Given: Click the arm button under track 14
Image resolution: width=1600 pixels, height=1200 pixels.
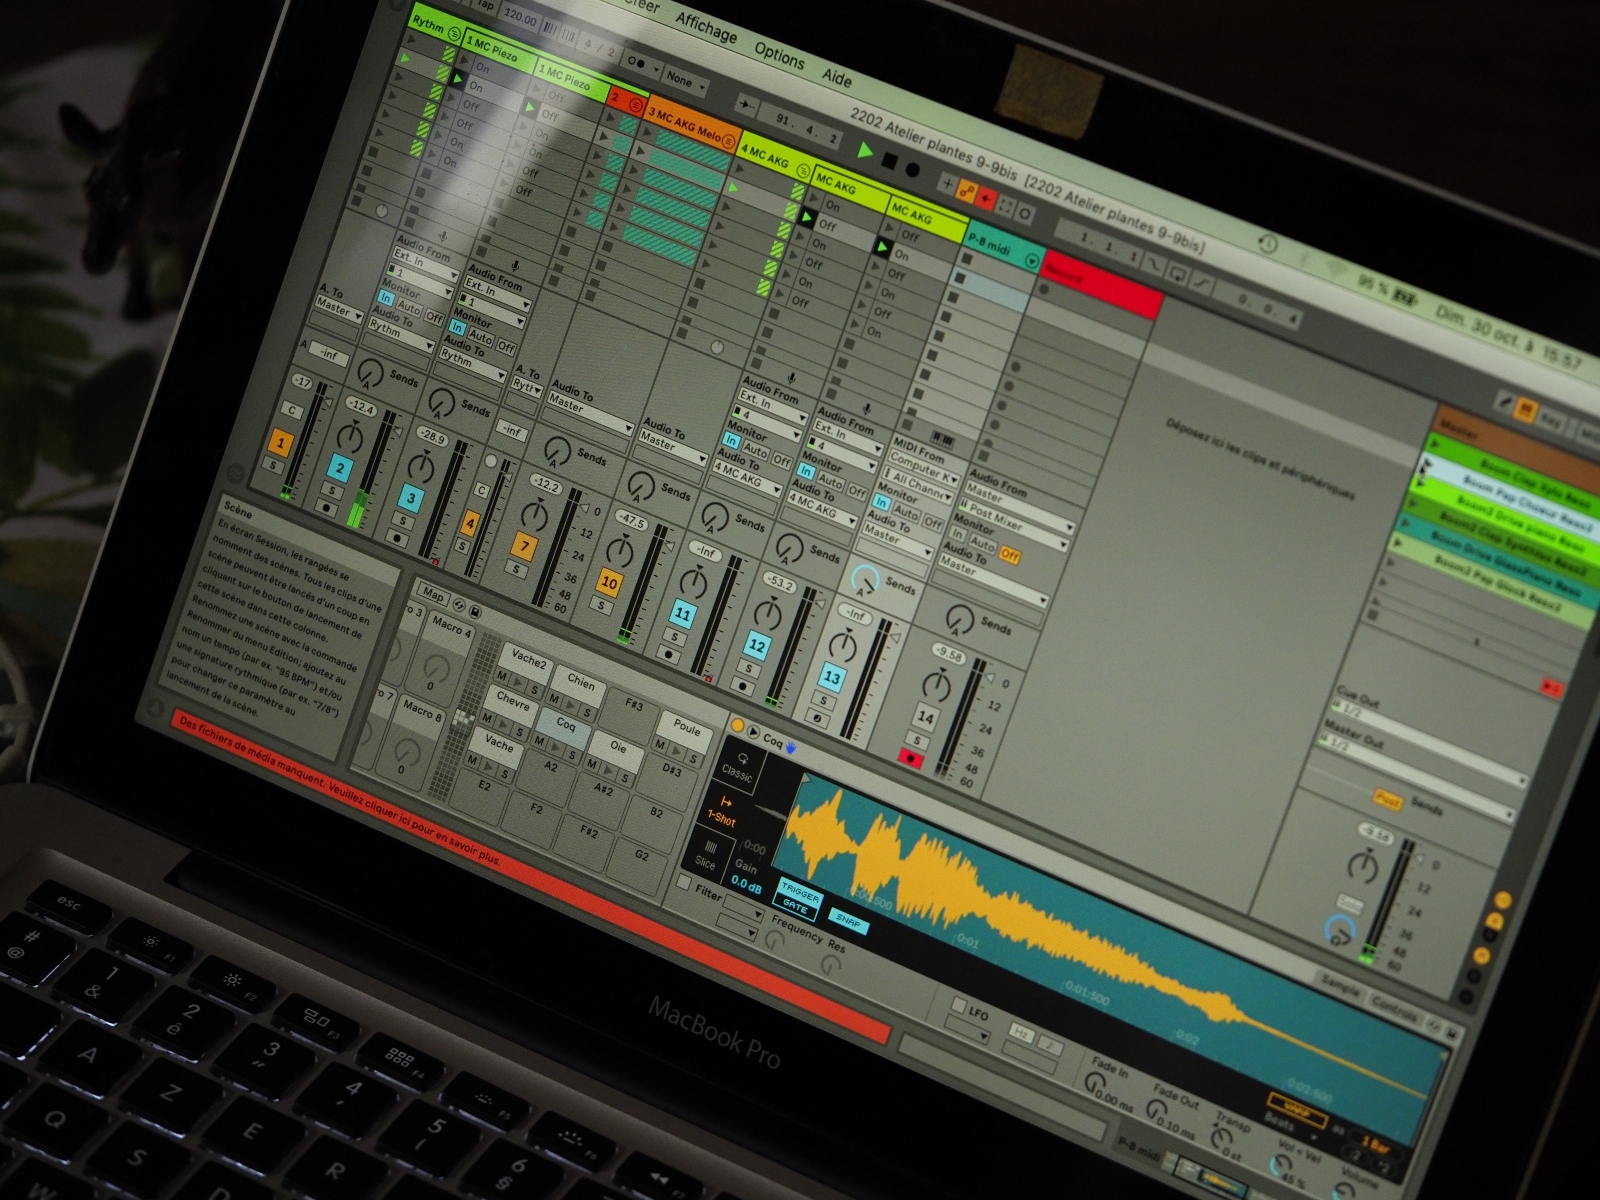Looking at the screenshot, I should tap(910, 759).
